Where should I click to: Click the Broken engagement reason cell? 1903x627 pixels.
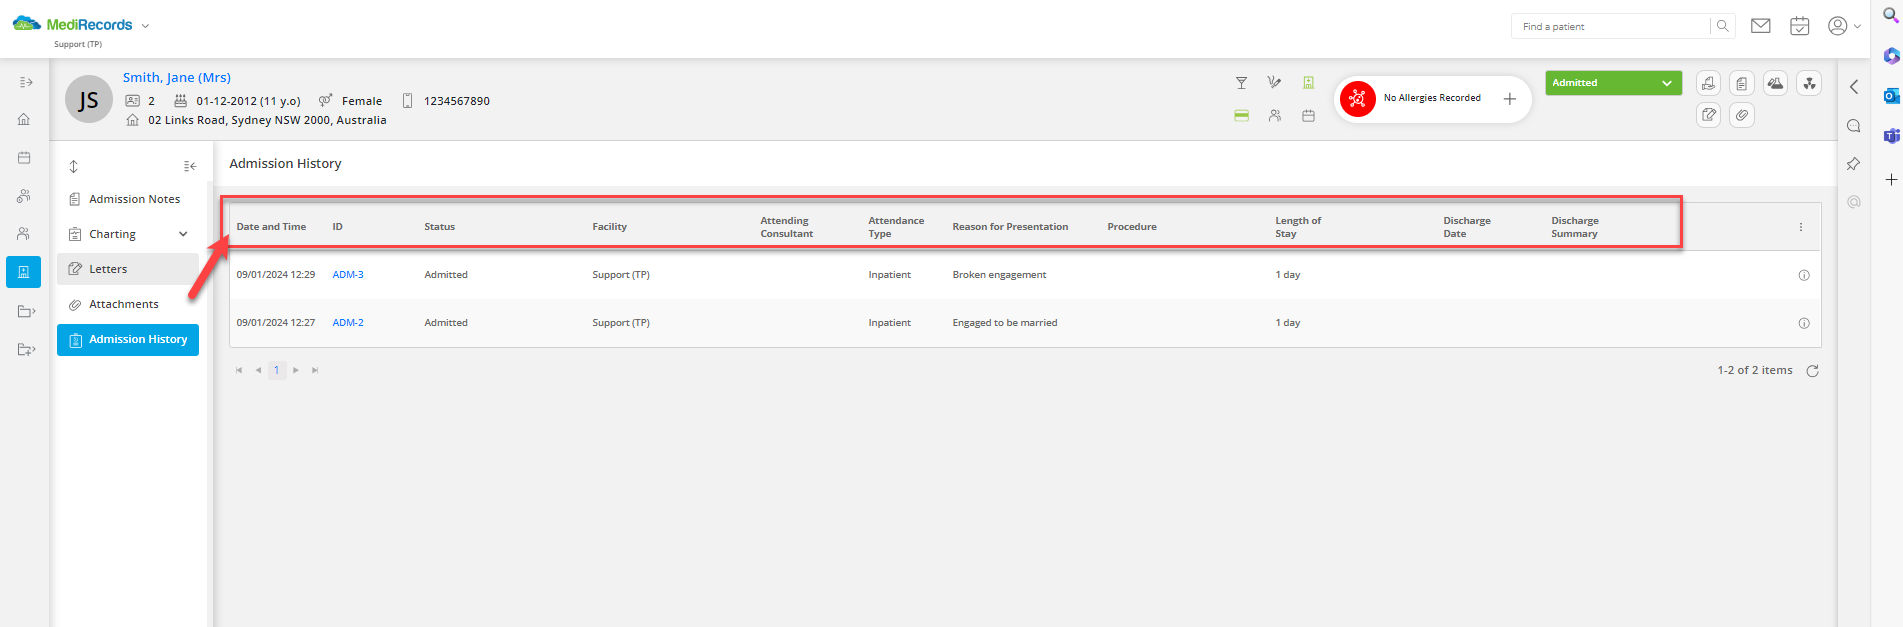[999, 275]
